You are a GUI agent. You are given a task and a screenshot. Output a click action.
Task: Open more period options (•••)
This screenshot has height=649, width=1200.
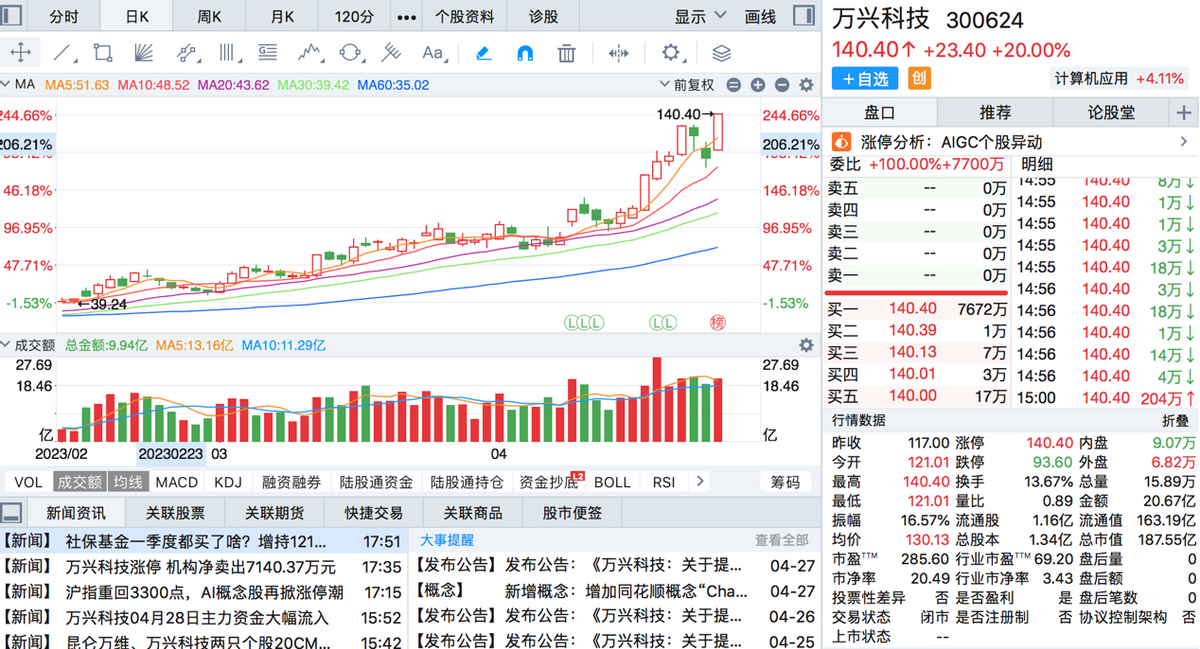[406, 17]
